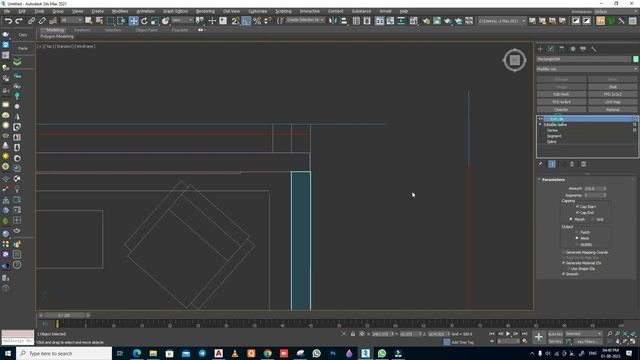
Task: Activate Select and Scale tool
Action: (155, 21)
